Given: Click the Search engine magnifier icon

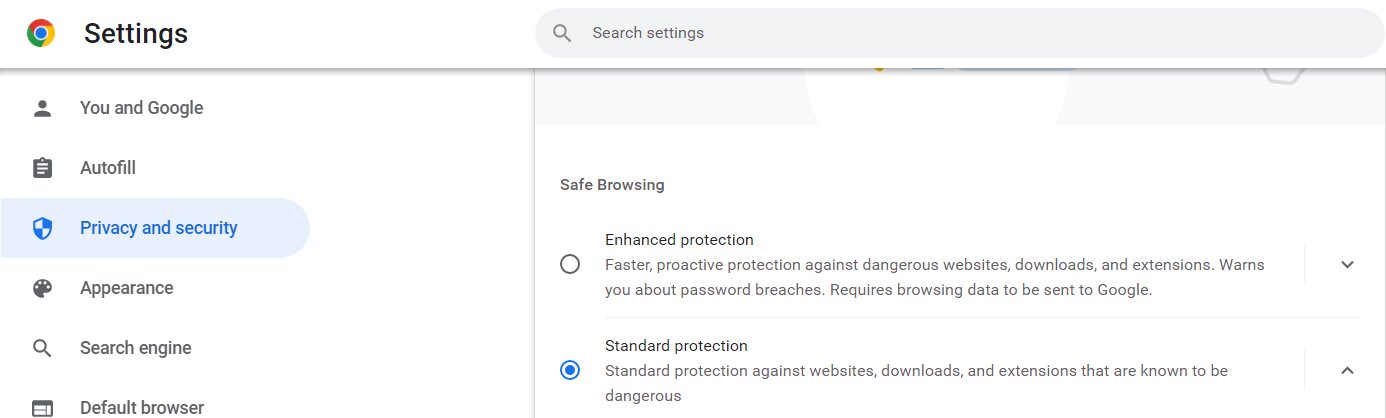Looking at the screenshot, I should tap(42, 348).
